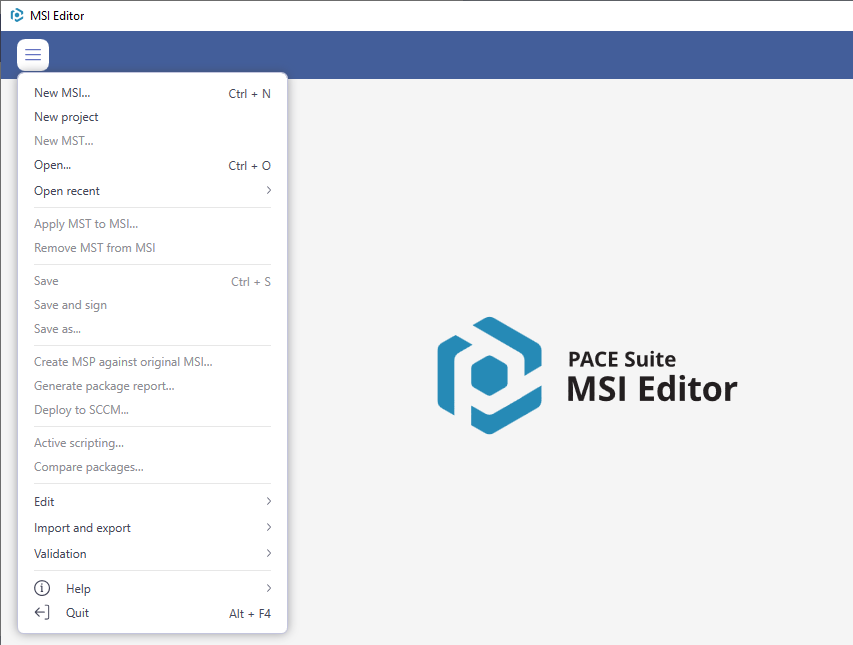The width and height of the screenshot is (853, 645).
Task: Open Active scripting... entry
Action: [152, 443]
